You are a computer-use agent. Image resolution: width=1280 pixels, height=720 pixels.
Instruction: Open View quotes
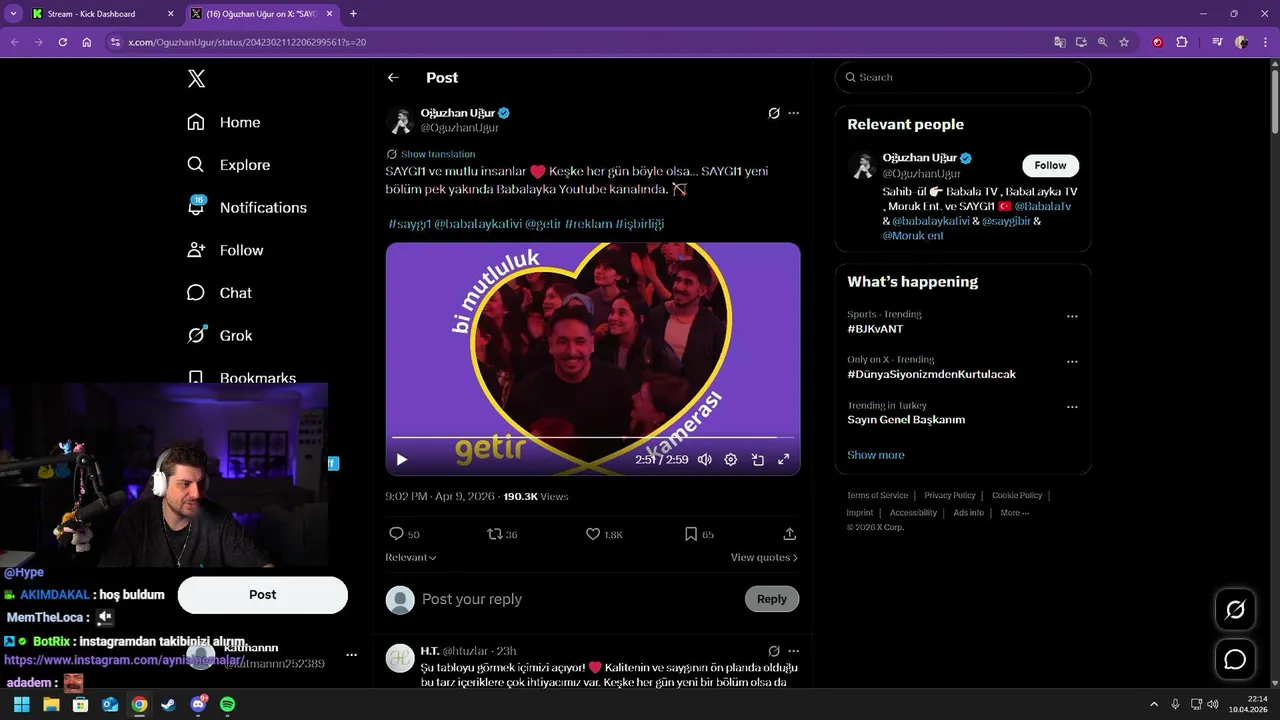coord(764,557)
